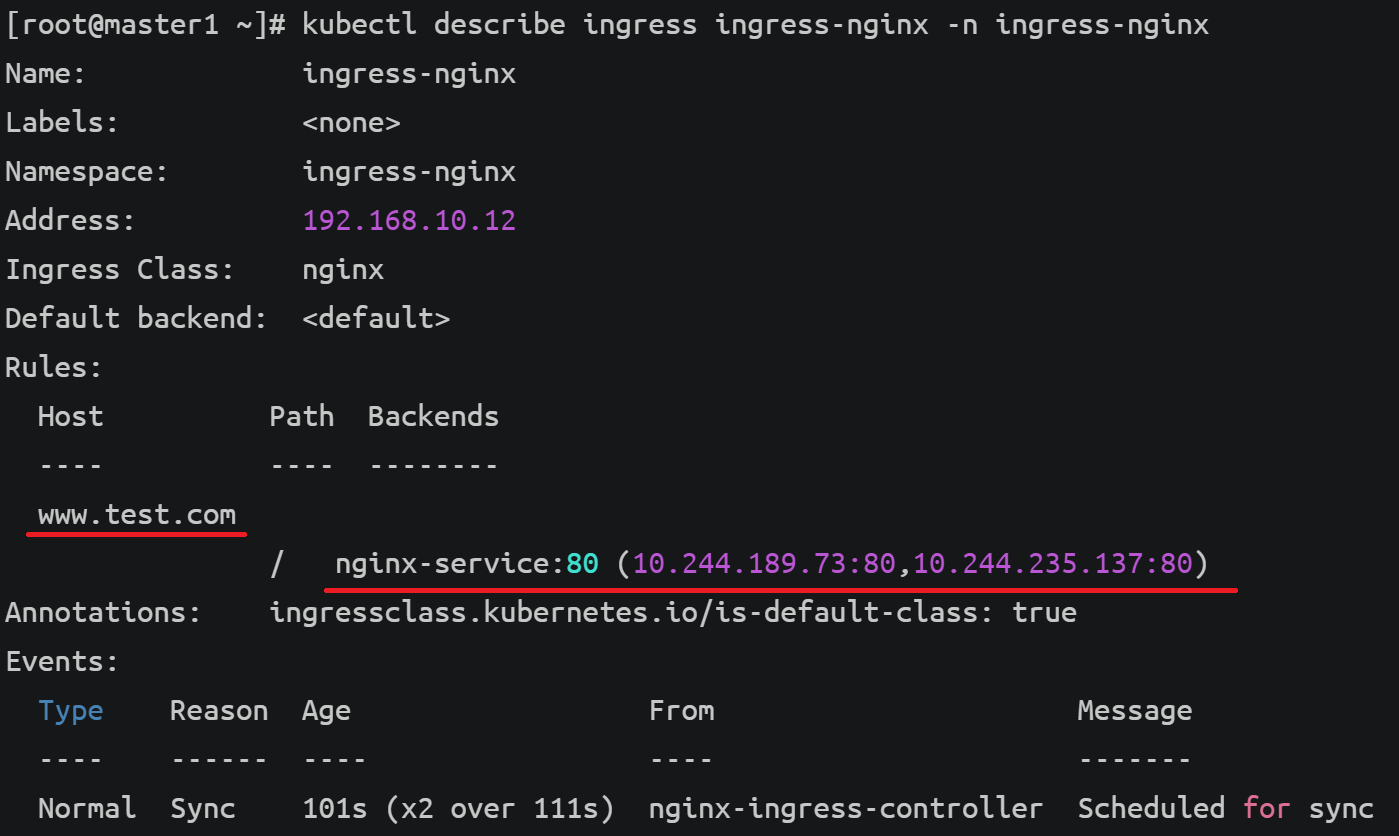Select the ingressclass.kubernetes.io/is-default-class annotation
Image resolution: width=1399 pixels, height=836 pixels.
coord(670,612)
